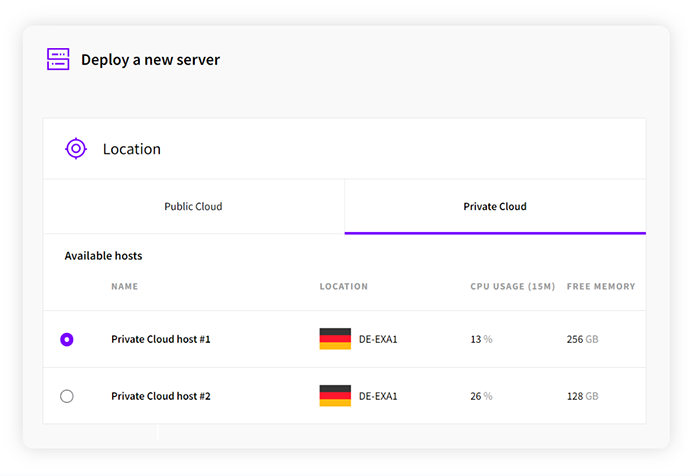Click the Location target icon
The height and width of the screenshot is (476, 700).
76,148
